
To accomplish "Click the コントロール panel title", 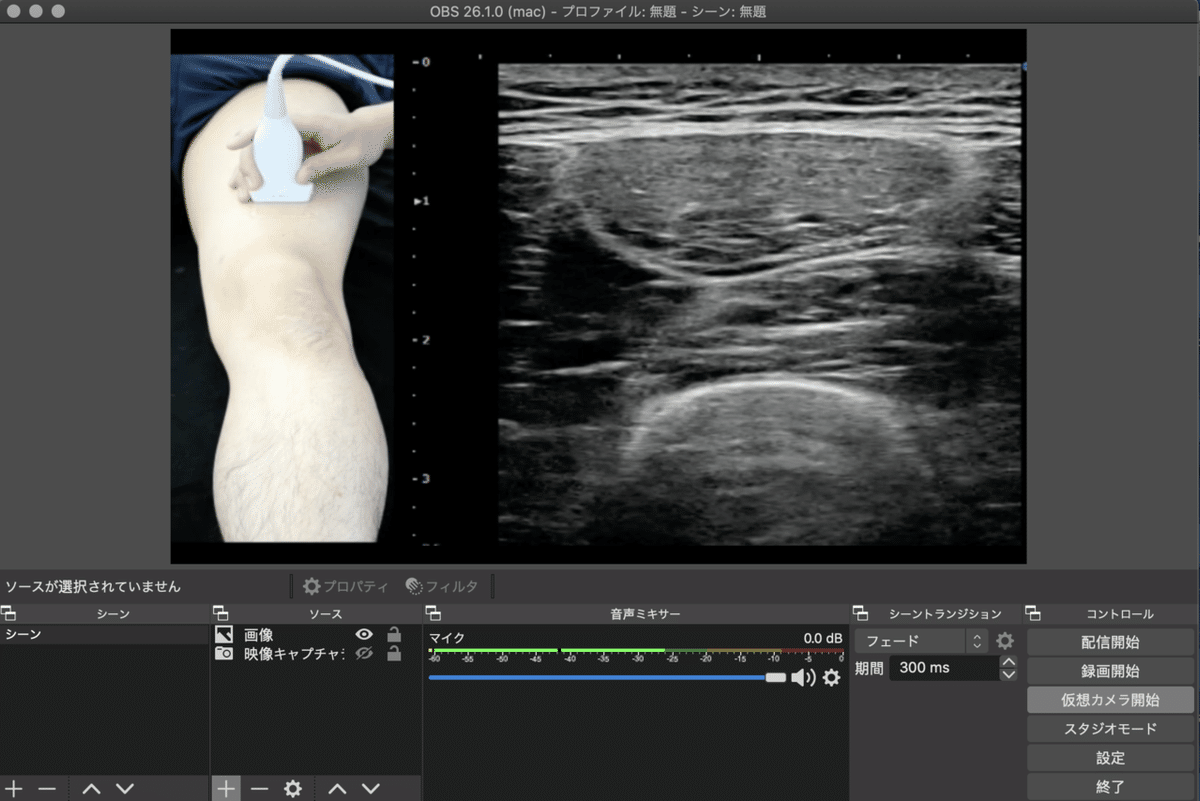I will pos(1120,614).
